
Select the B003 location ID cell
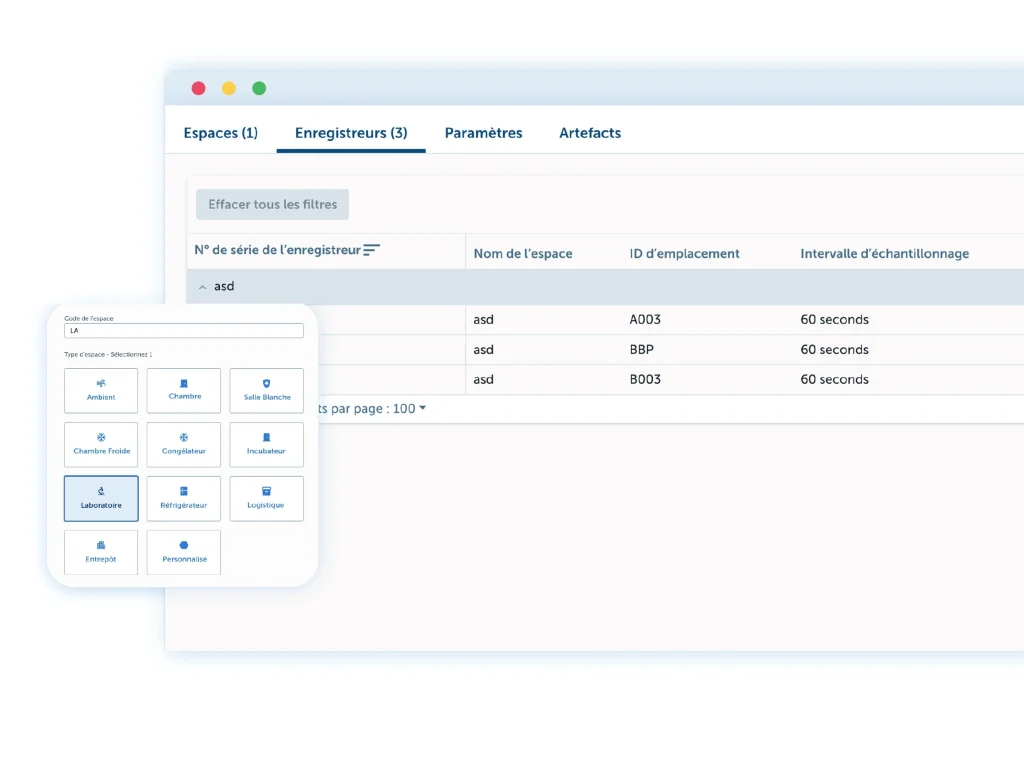coord(645,379)
